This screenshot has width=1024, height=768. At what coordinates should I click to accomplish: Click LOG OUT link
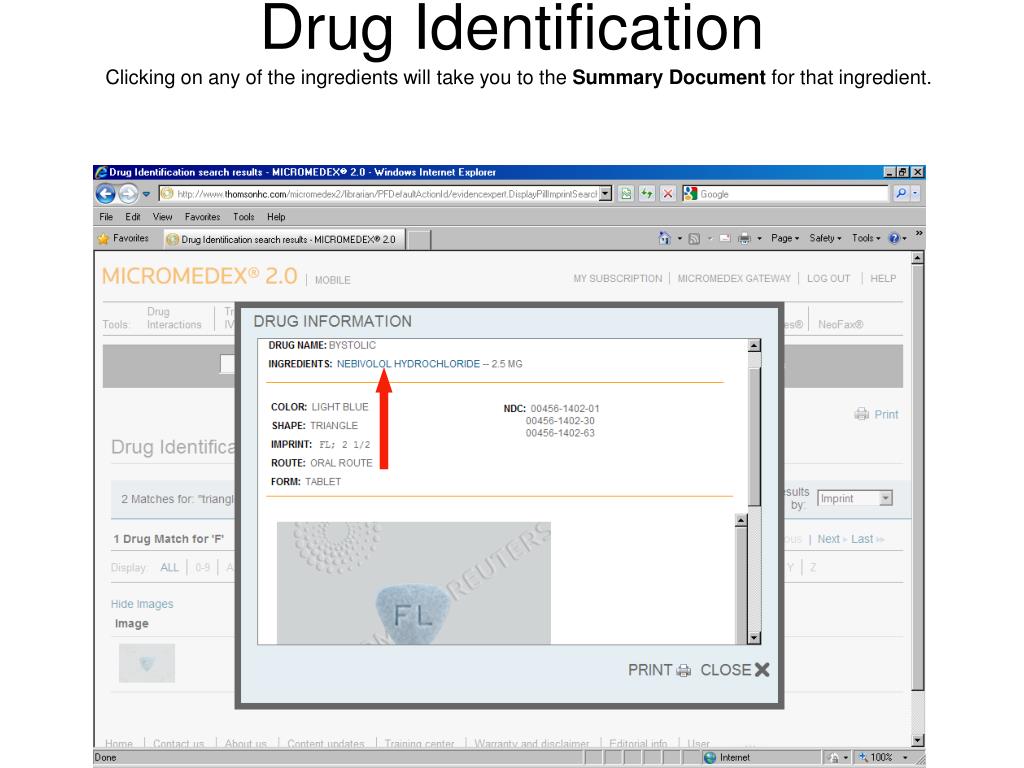829,278
